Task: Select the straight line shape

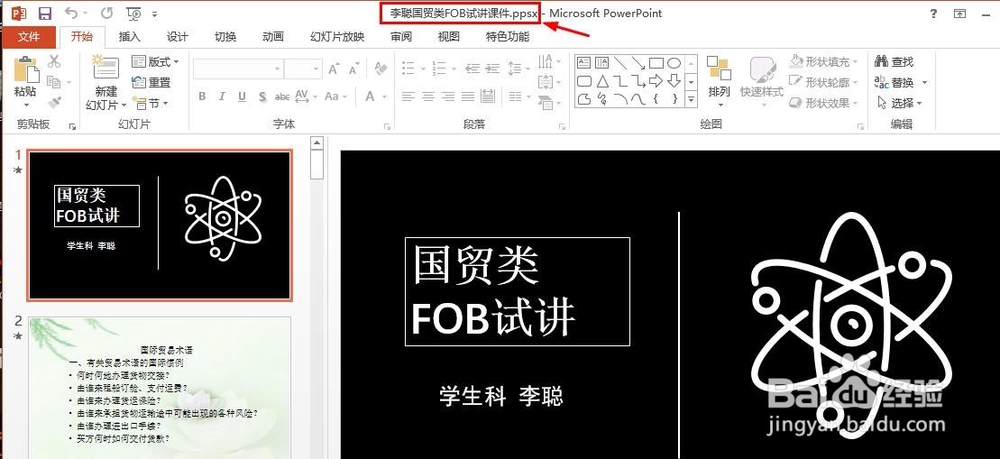Action: point(620,62)
